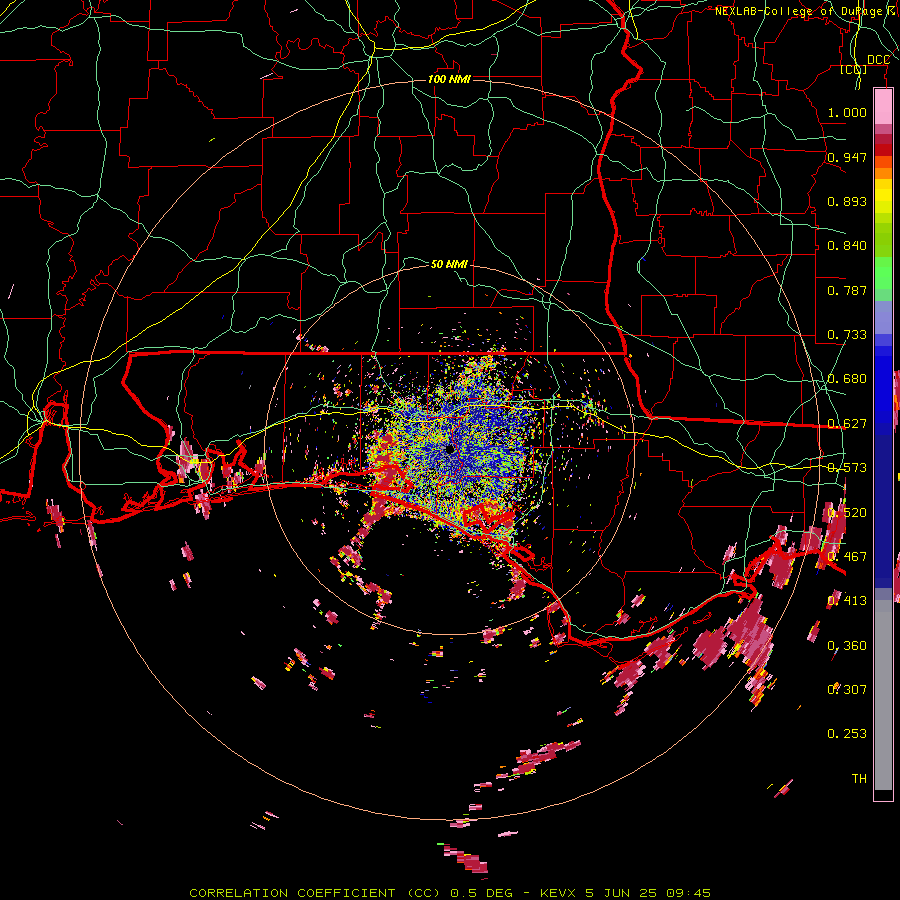900x900 pixels.
Task: Click the 50 NMI range ring label
Action: pos(449,264)
